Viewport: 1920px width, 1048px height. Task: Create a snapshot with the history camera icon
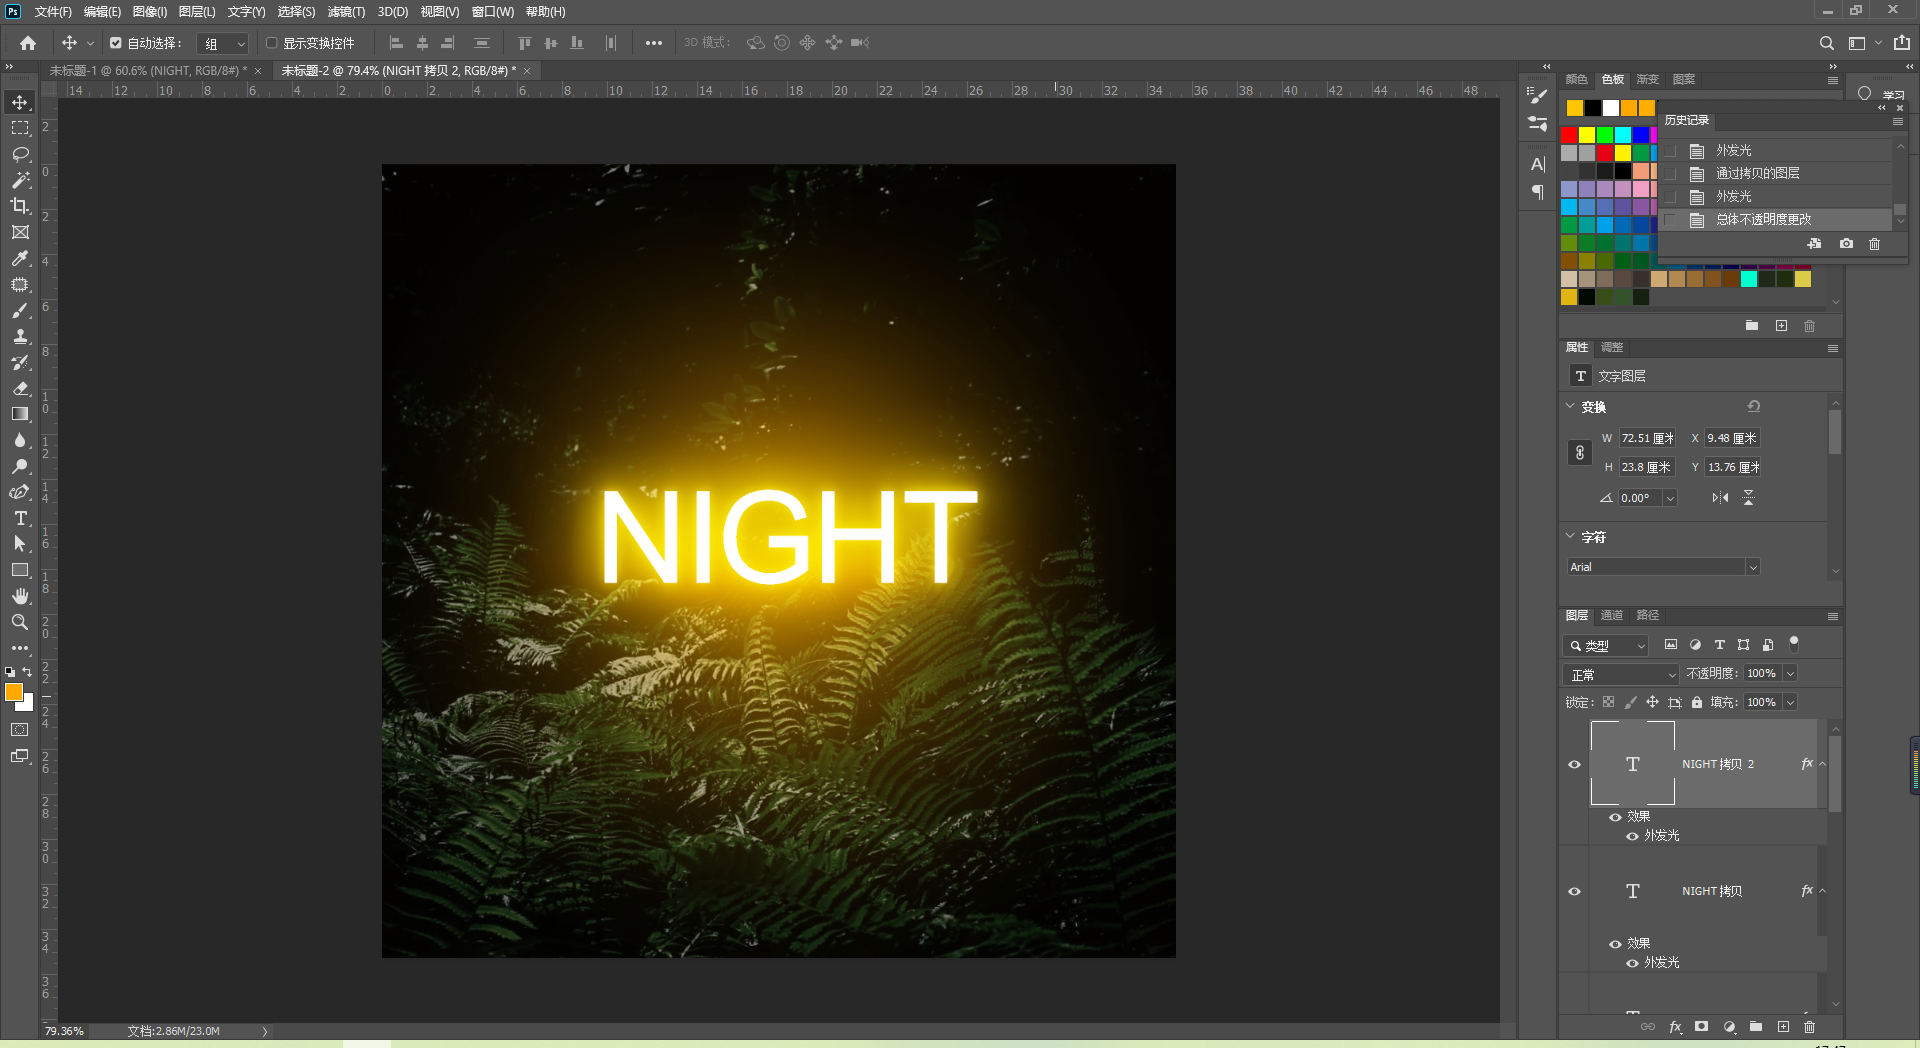pyautogui.click(x=1846, y=244)
